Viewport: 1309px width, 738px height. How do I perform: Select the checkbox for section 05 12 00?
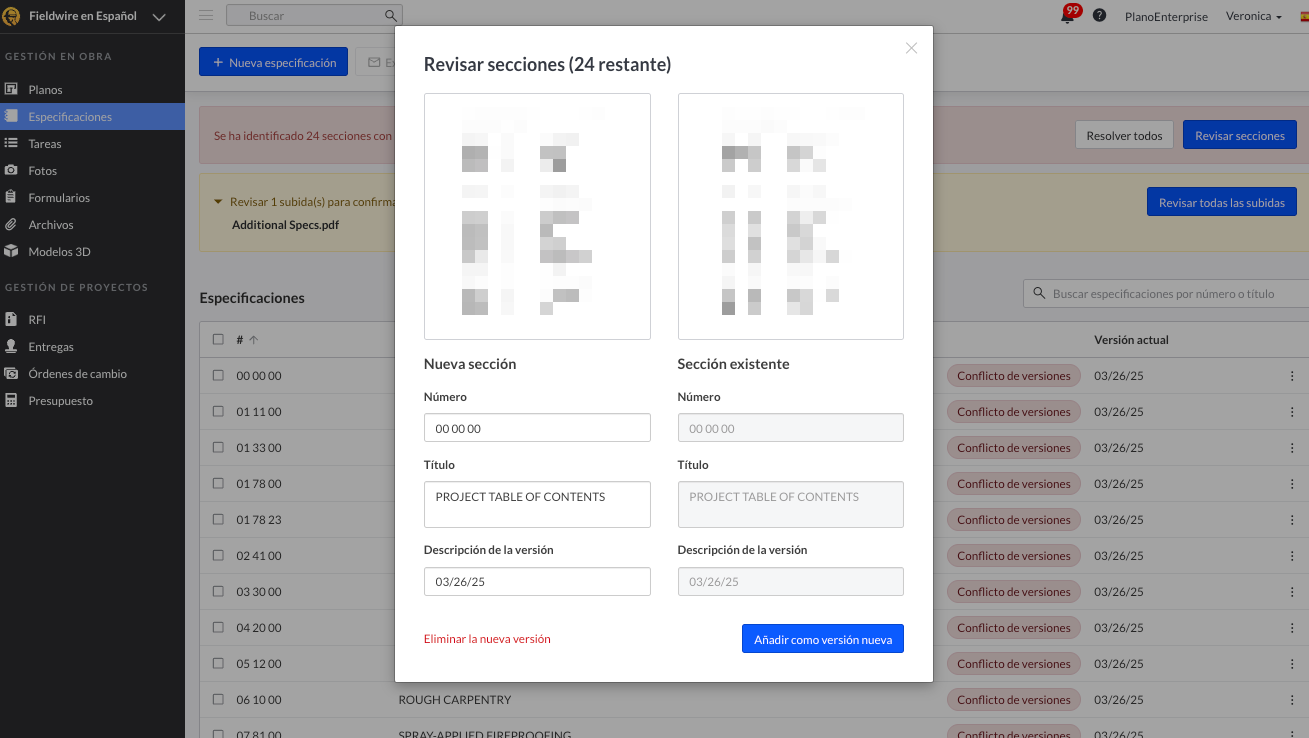pyautogui.click(x=218, y=664)
